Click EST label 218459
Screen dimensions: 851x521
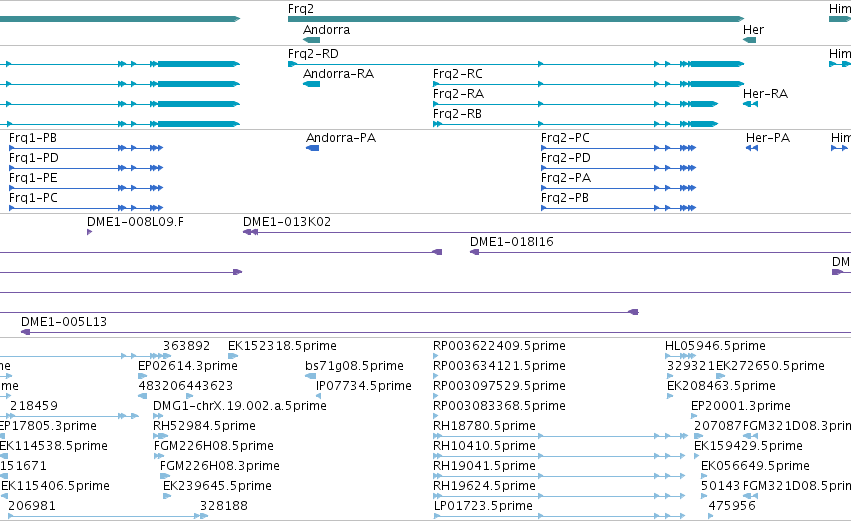point(34,406)
